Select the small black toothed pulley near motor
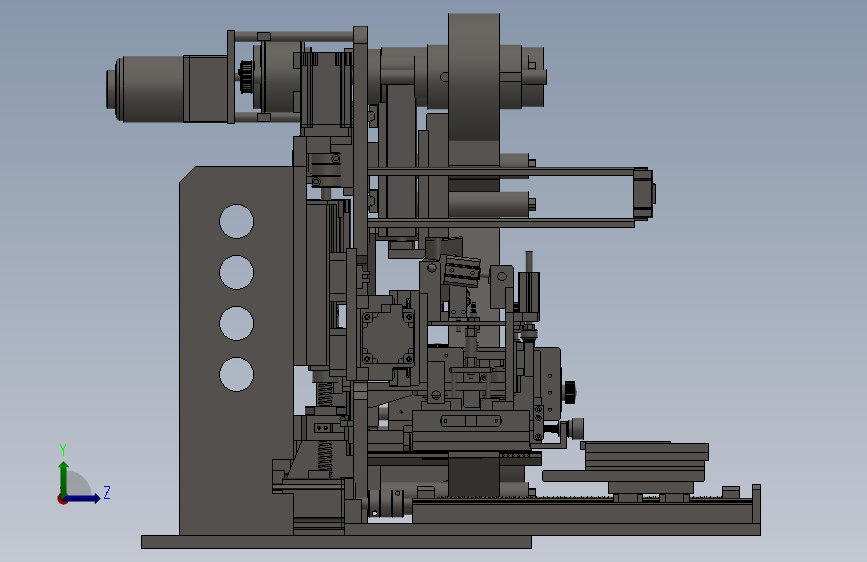The width and height of the screenshot is (867, 562). pos(246,77)
